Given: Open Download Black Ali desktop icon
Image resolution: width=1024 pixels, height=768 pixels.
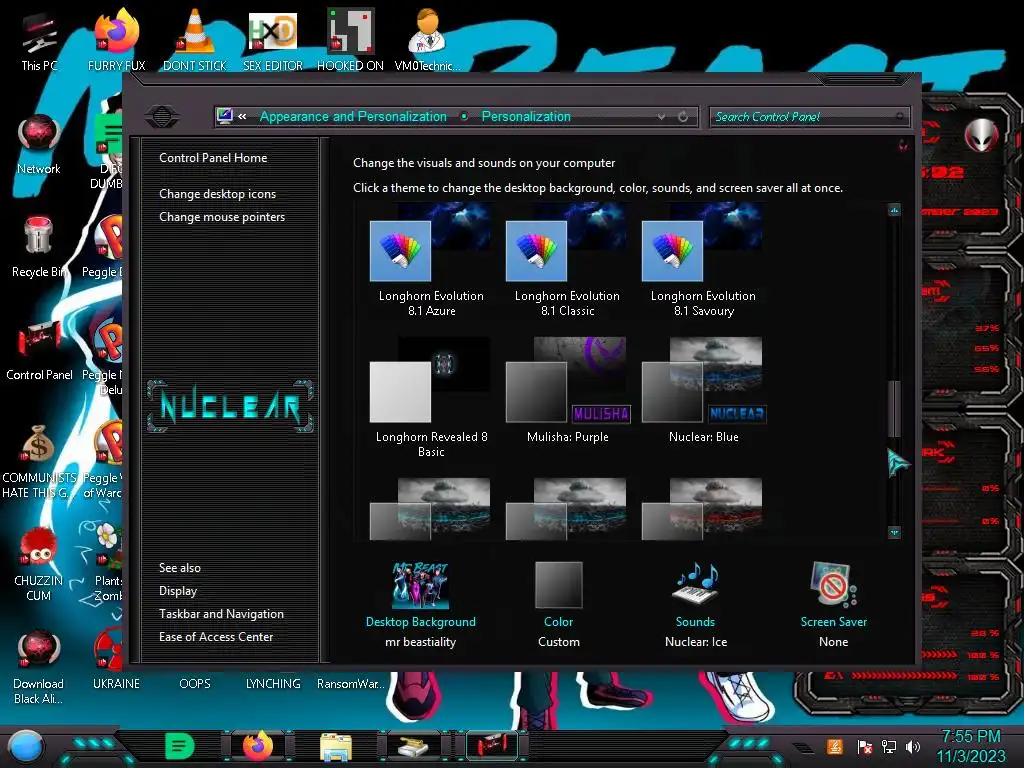Looking at the screenshot, I should pyautogui.click(x=39, y=667).
